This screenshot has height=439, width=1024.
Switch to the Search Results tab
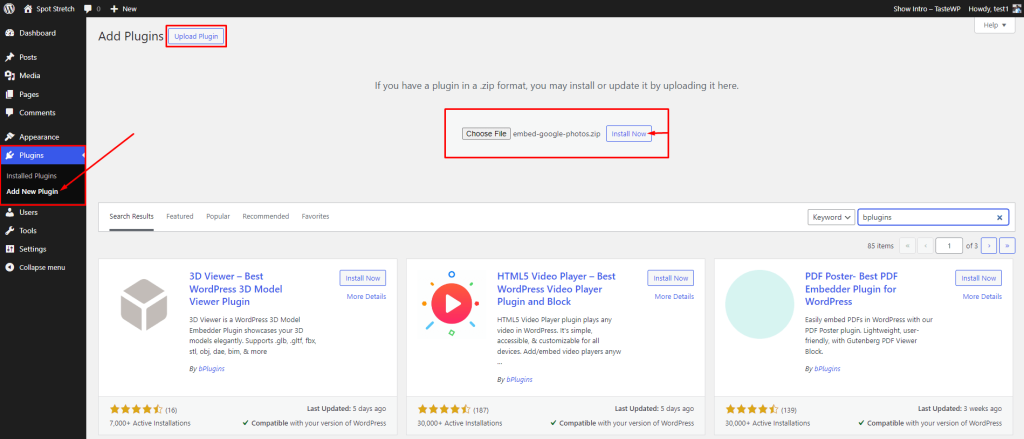click(x=131, y=216)
